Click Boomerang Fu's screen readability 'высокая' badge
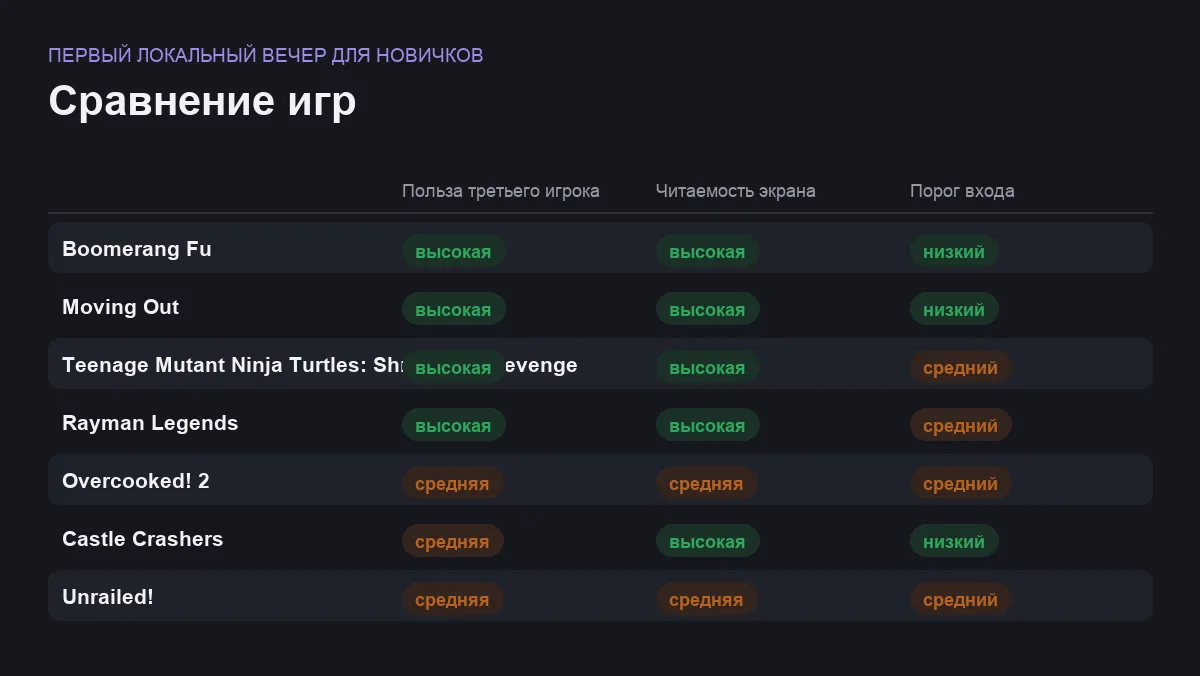 [x=708, y=251]
